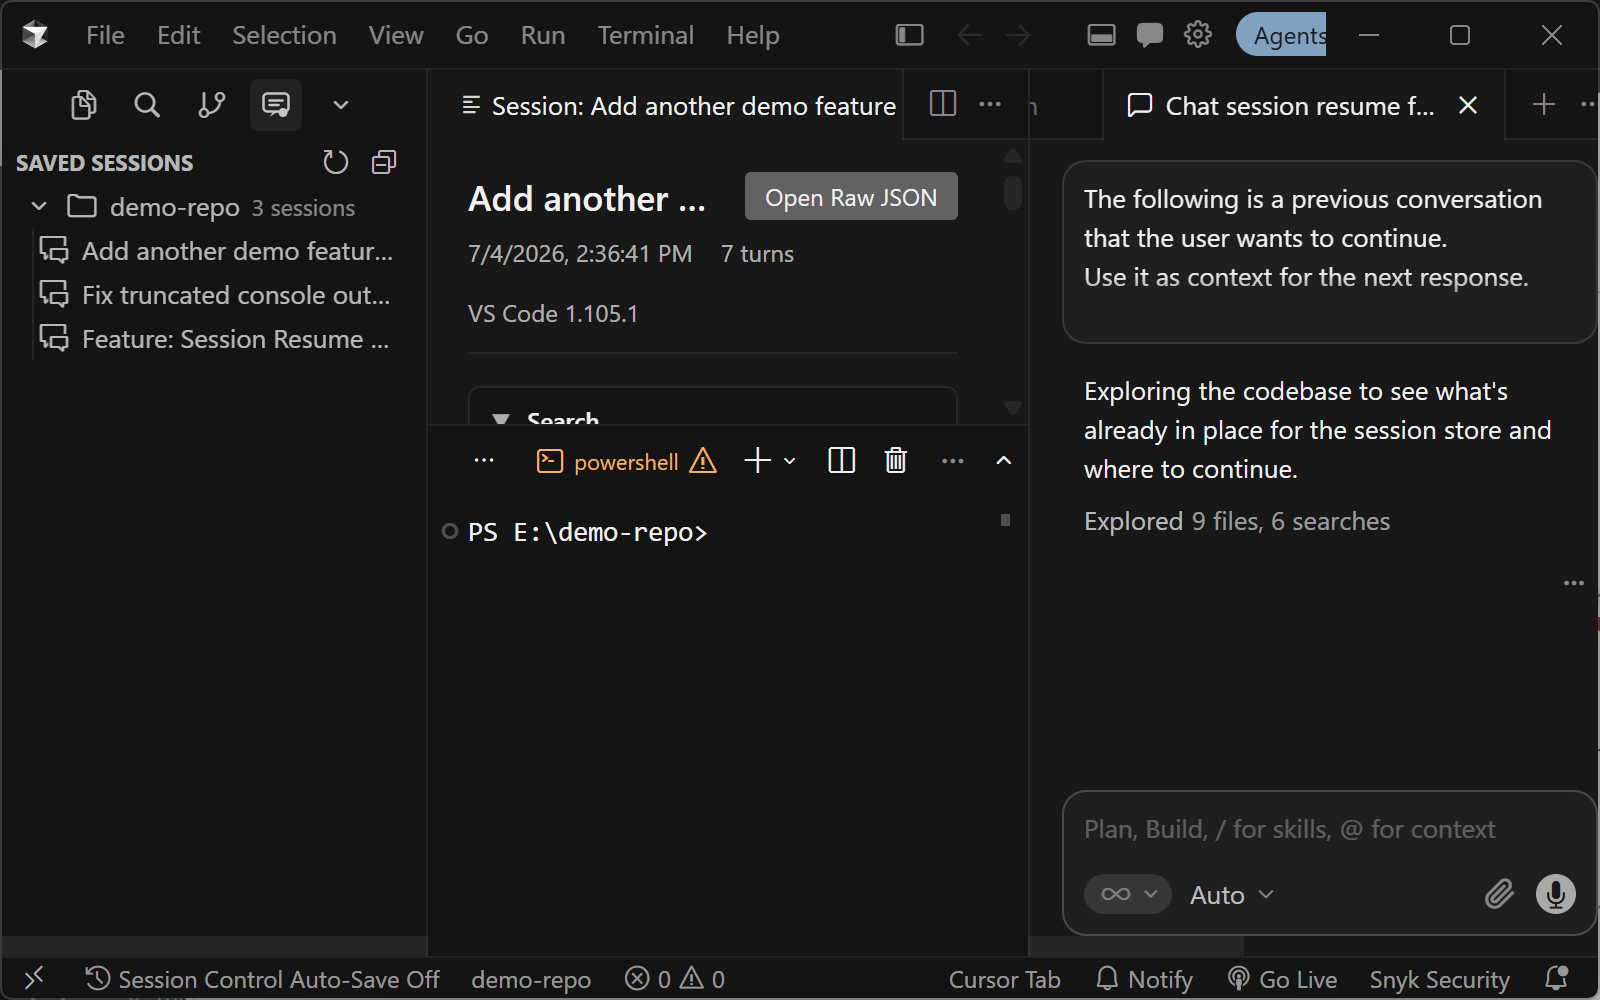Open problems errors and warnings counter
This screenshot has height=1000, width=1600.
pyautogui.click(x=675, y=979)
